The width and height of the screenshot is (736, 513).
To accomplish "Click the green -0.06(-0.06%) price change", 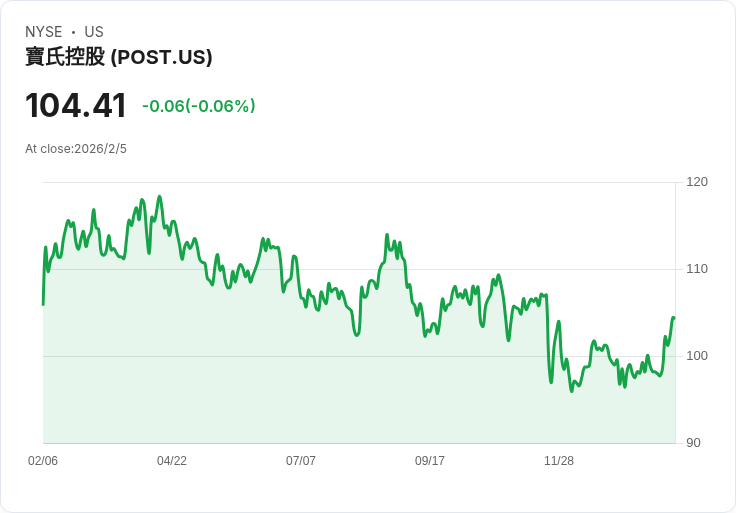I will pyautogui.click(x=198, y=106).
